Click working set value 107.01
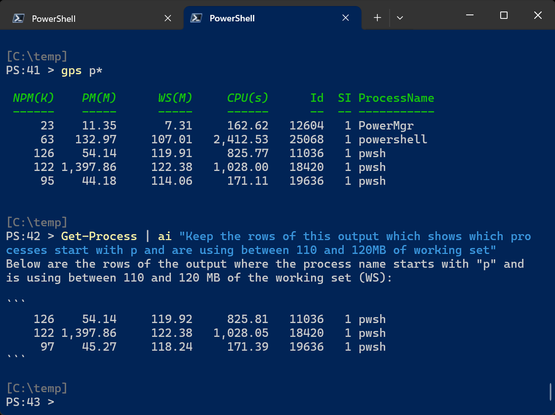The height and width of the screenshot is (415, 555). pyautogui.click(x=172, y=140)
